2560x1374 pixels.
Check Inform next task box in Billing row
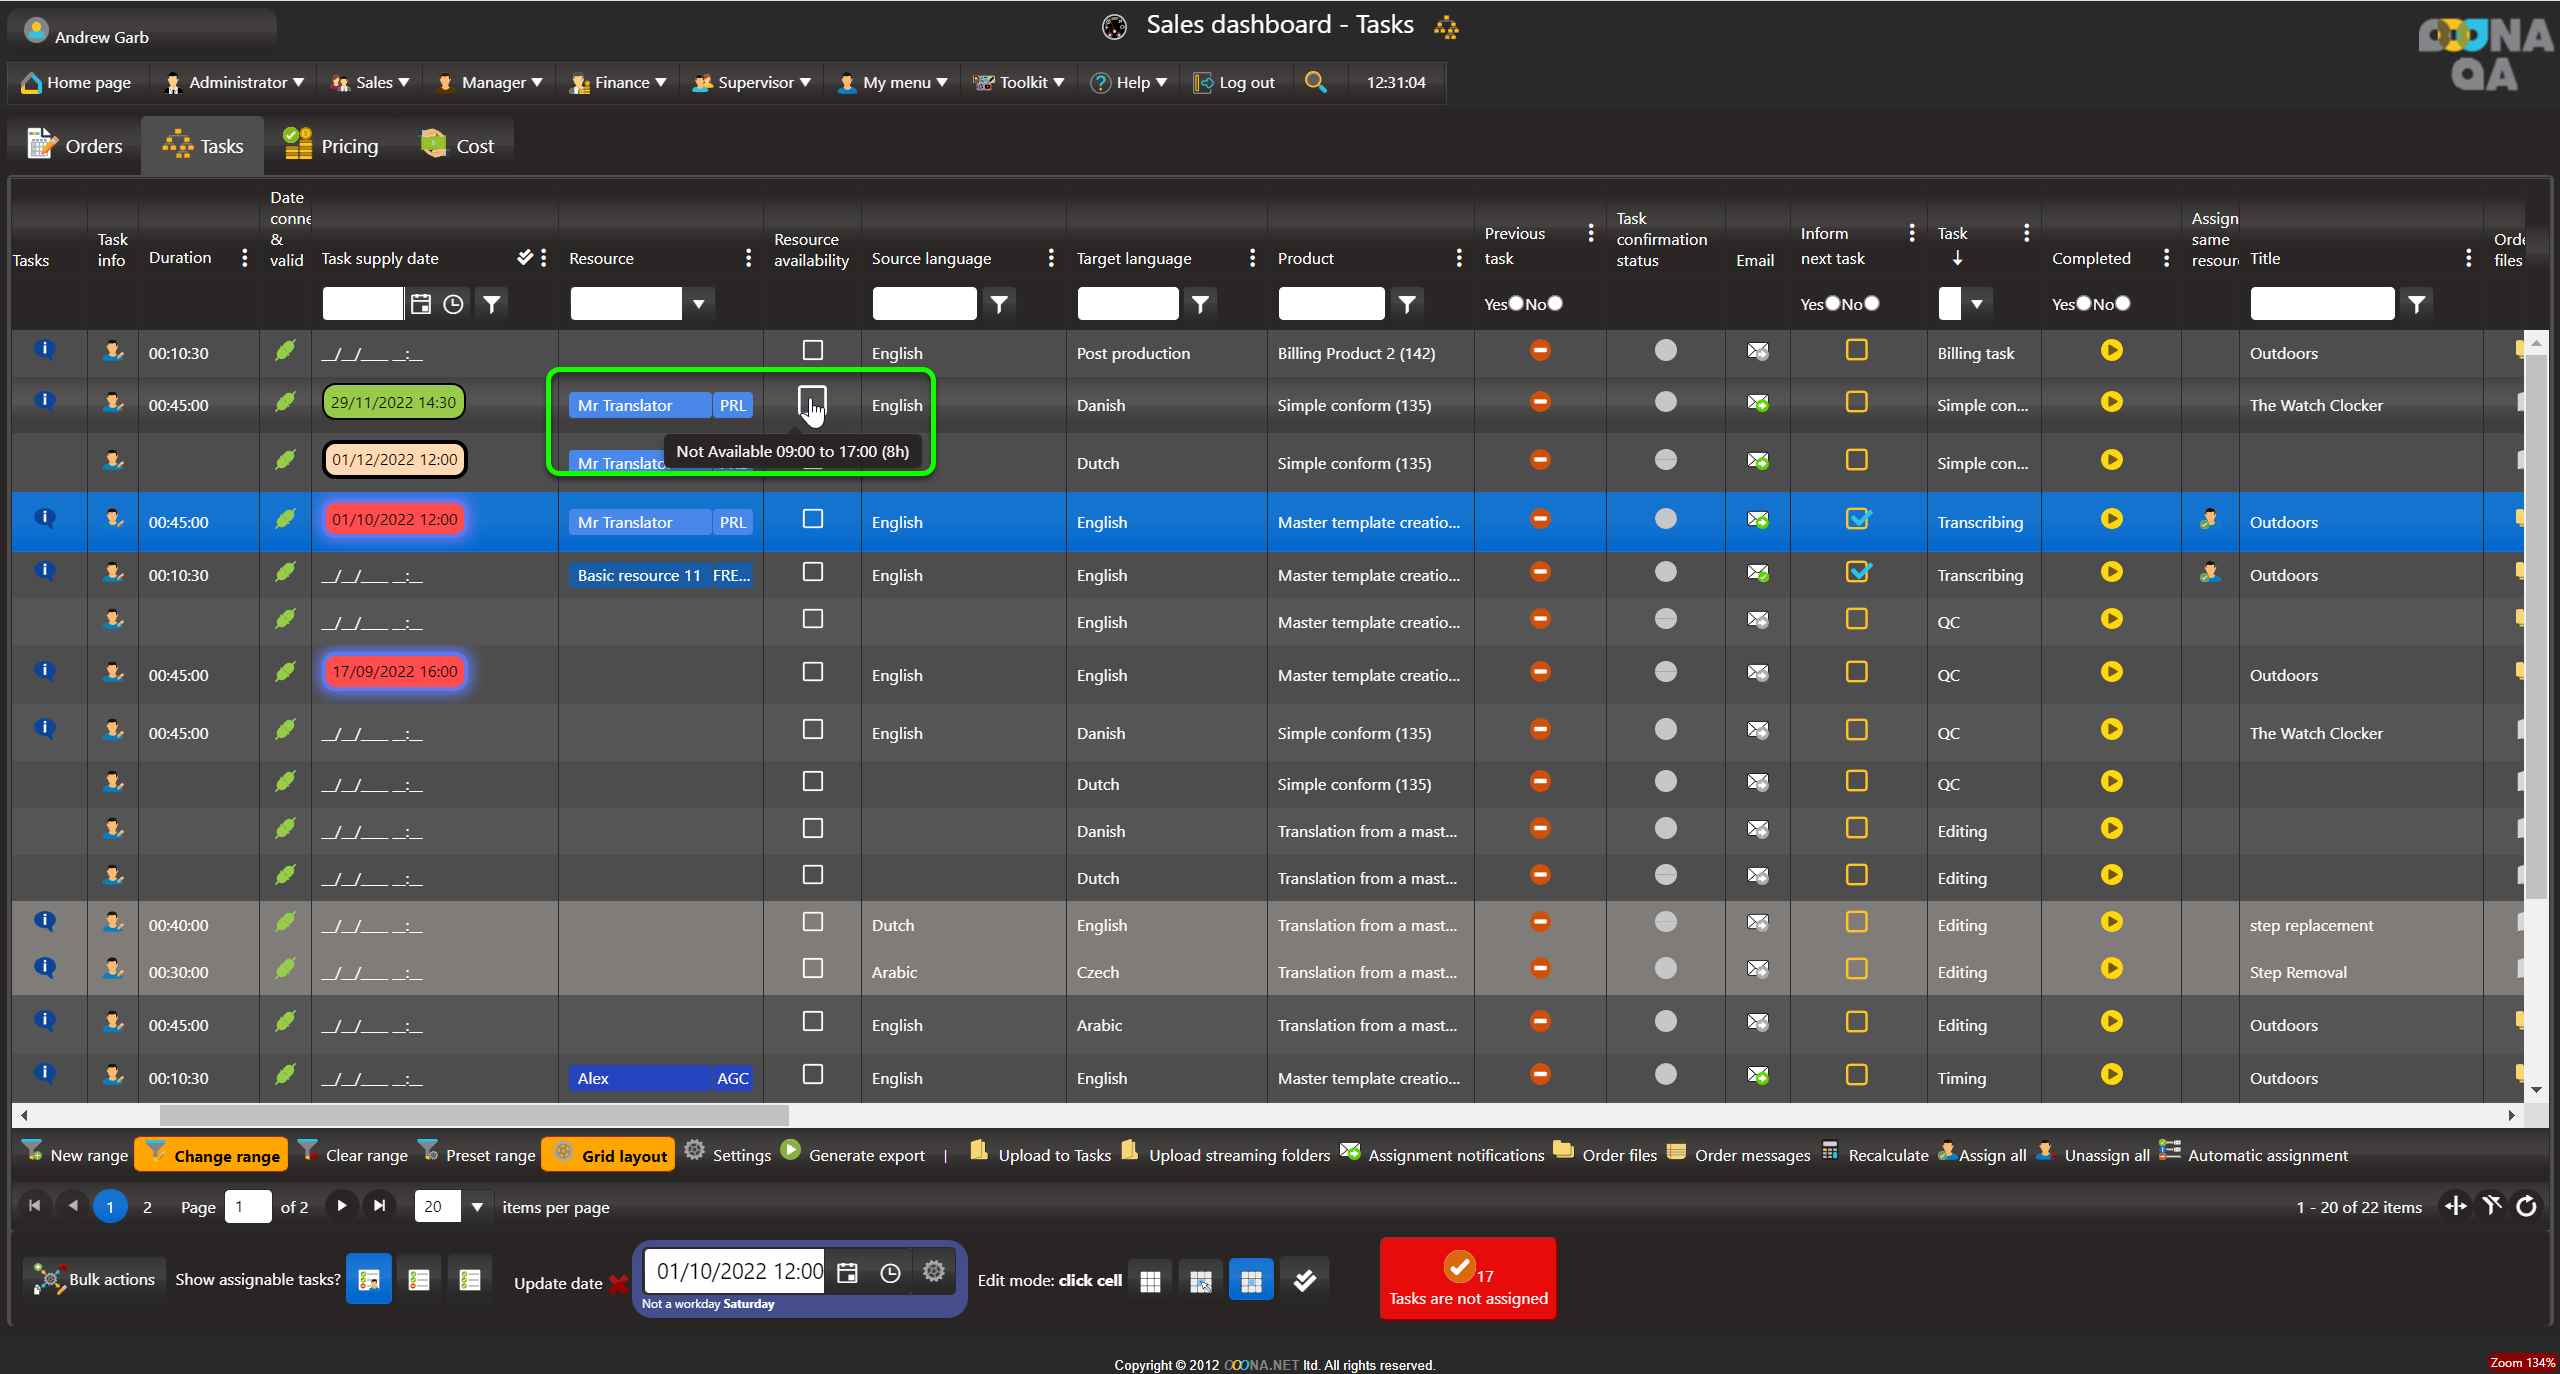[1856, 351]
